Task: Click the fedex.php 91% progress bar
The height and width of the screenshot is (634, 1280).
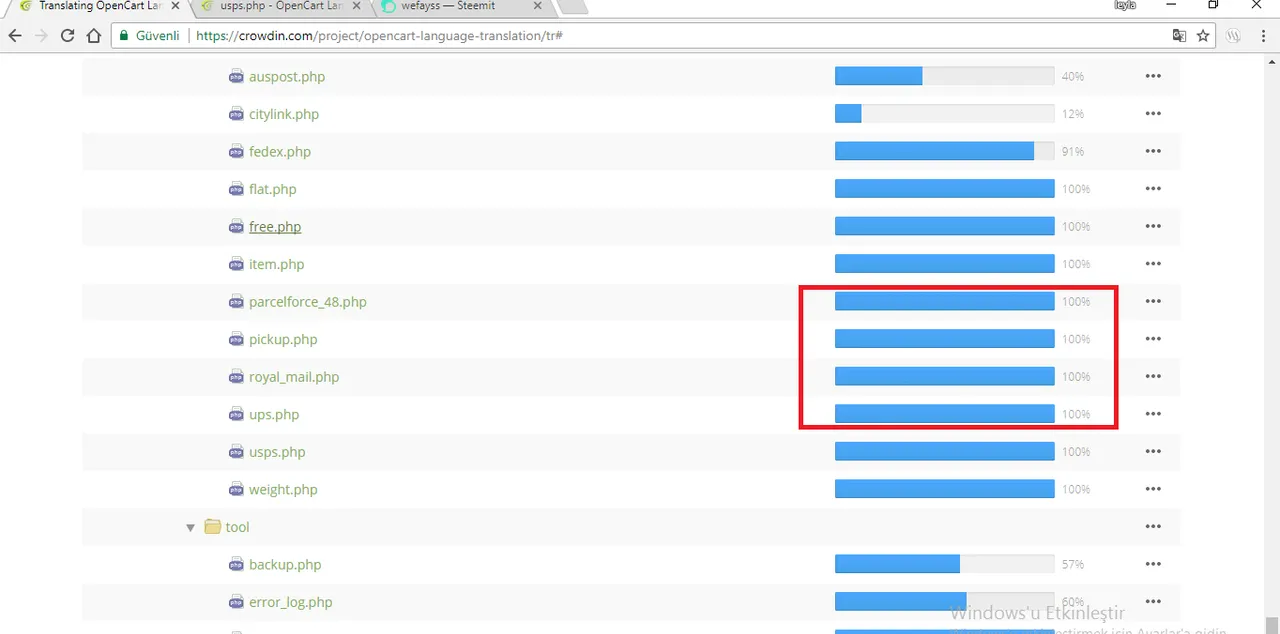Action: (944, 151)
